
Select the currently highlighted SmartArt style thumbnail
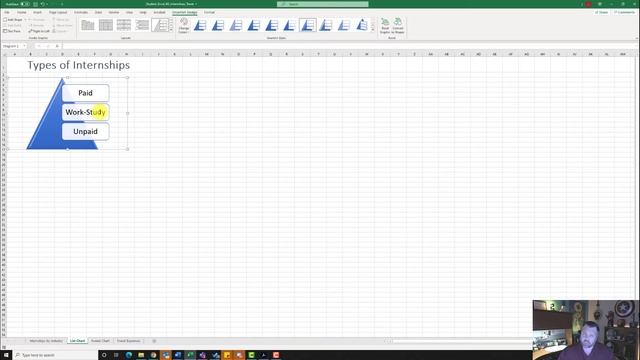click(x=307, y=25)
